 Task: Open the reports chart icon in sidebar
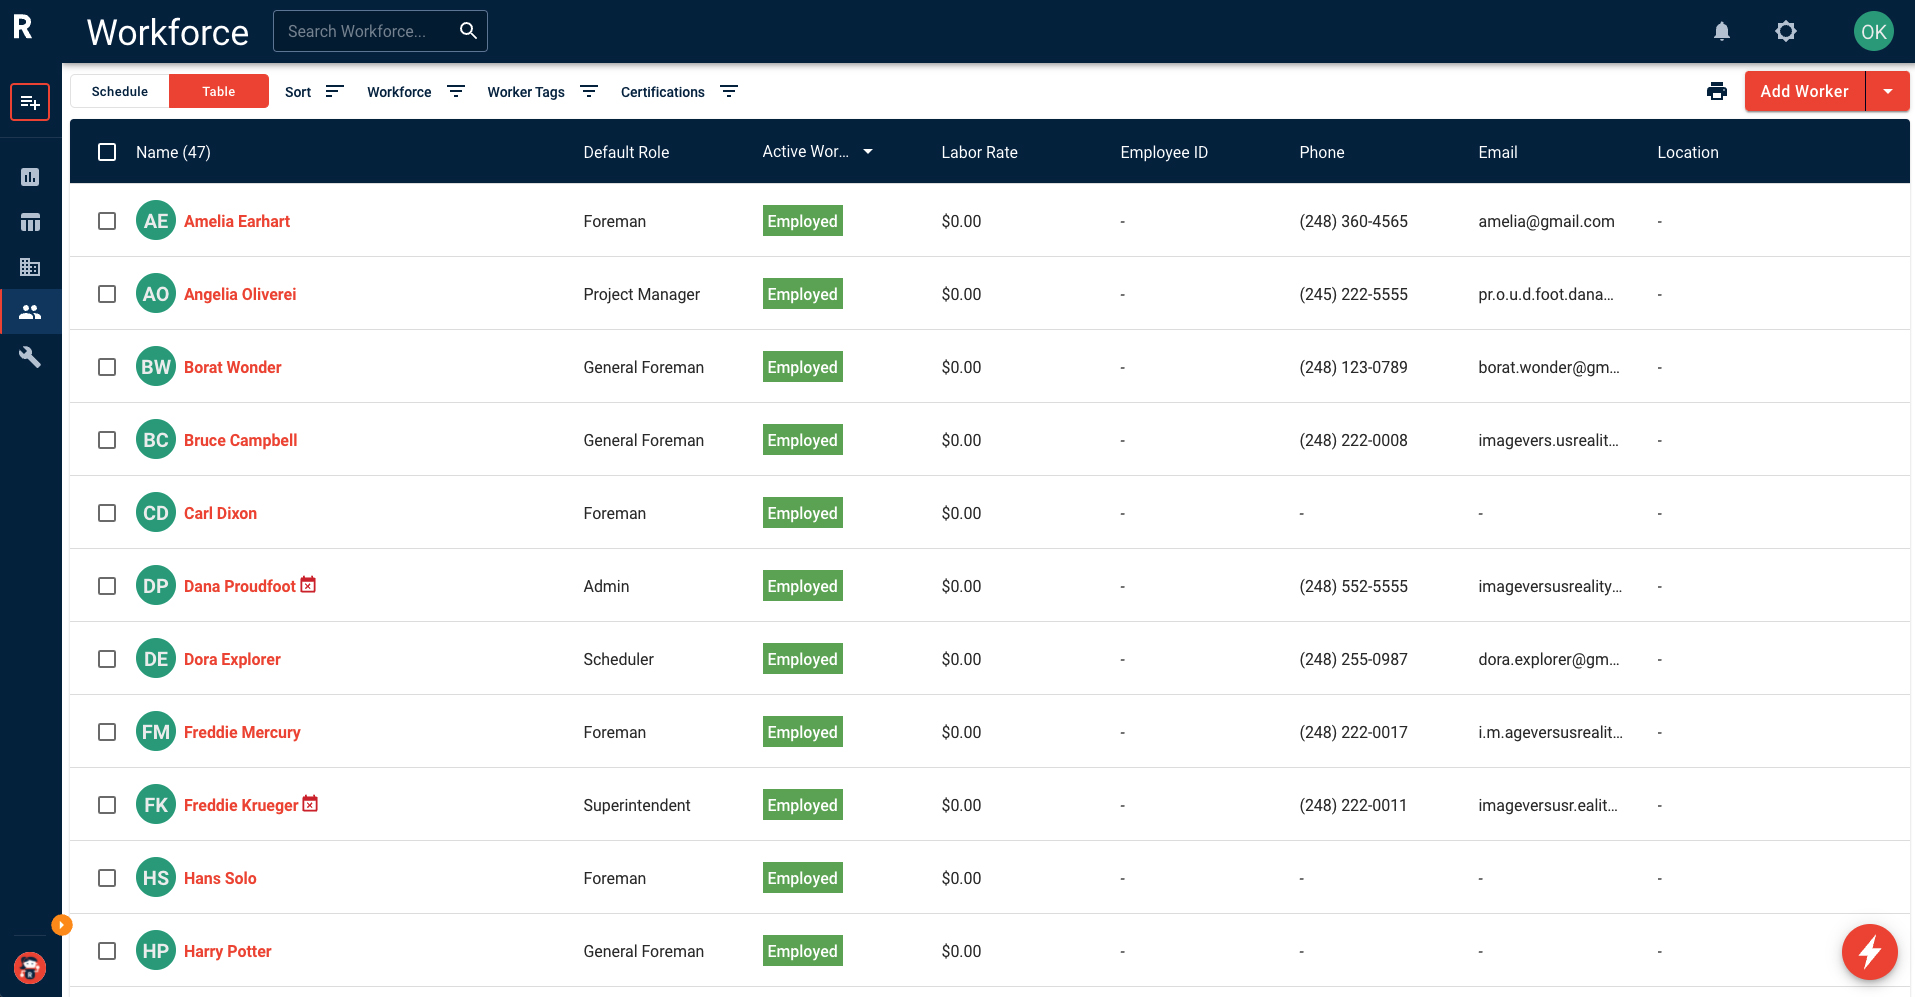pos(30,177)
